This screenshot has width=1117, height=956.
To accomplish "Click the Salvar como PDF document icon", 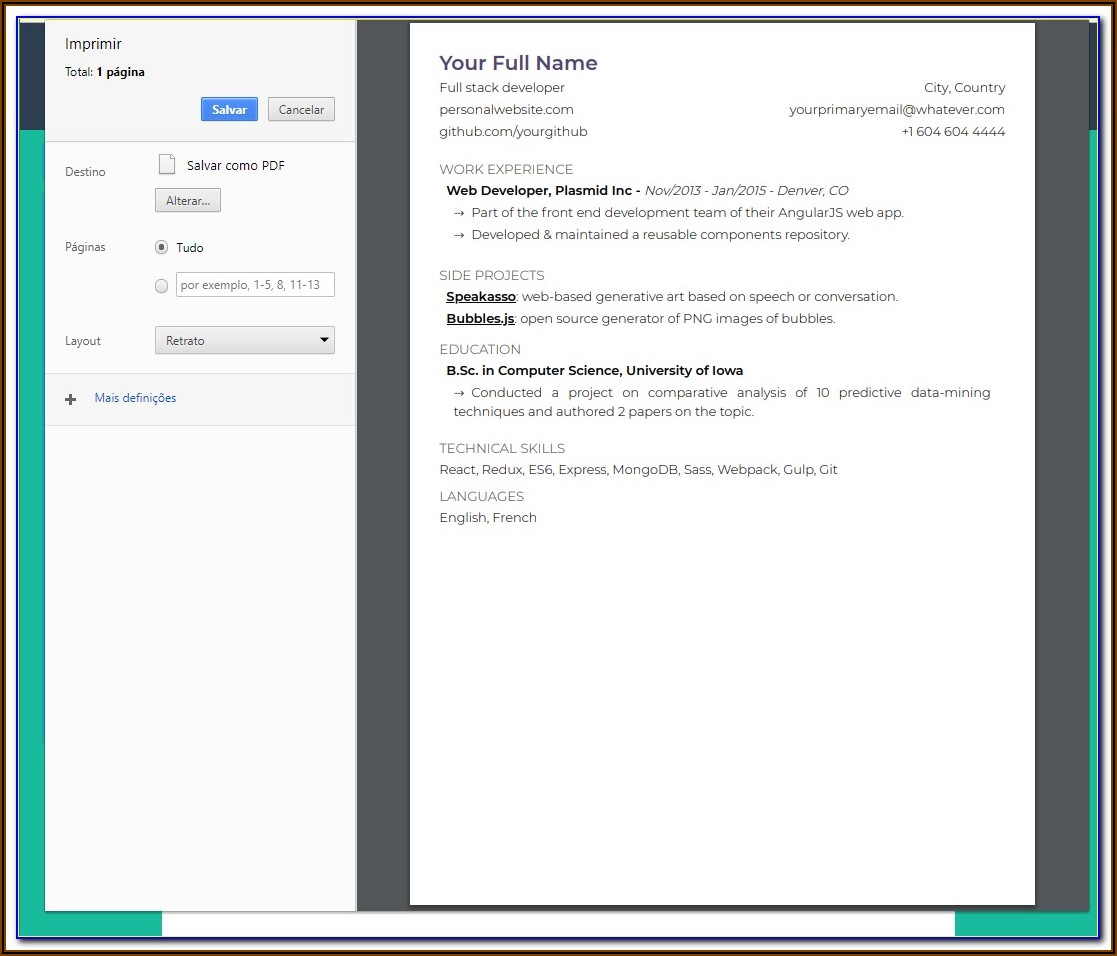I will click(x=166, y=163).
